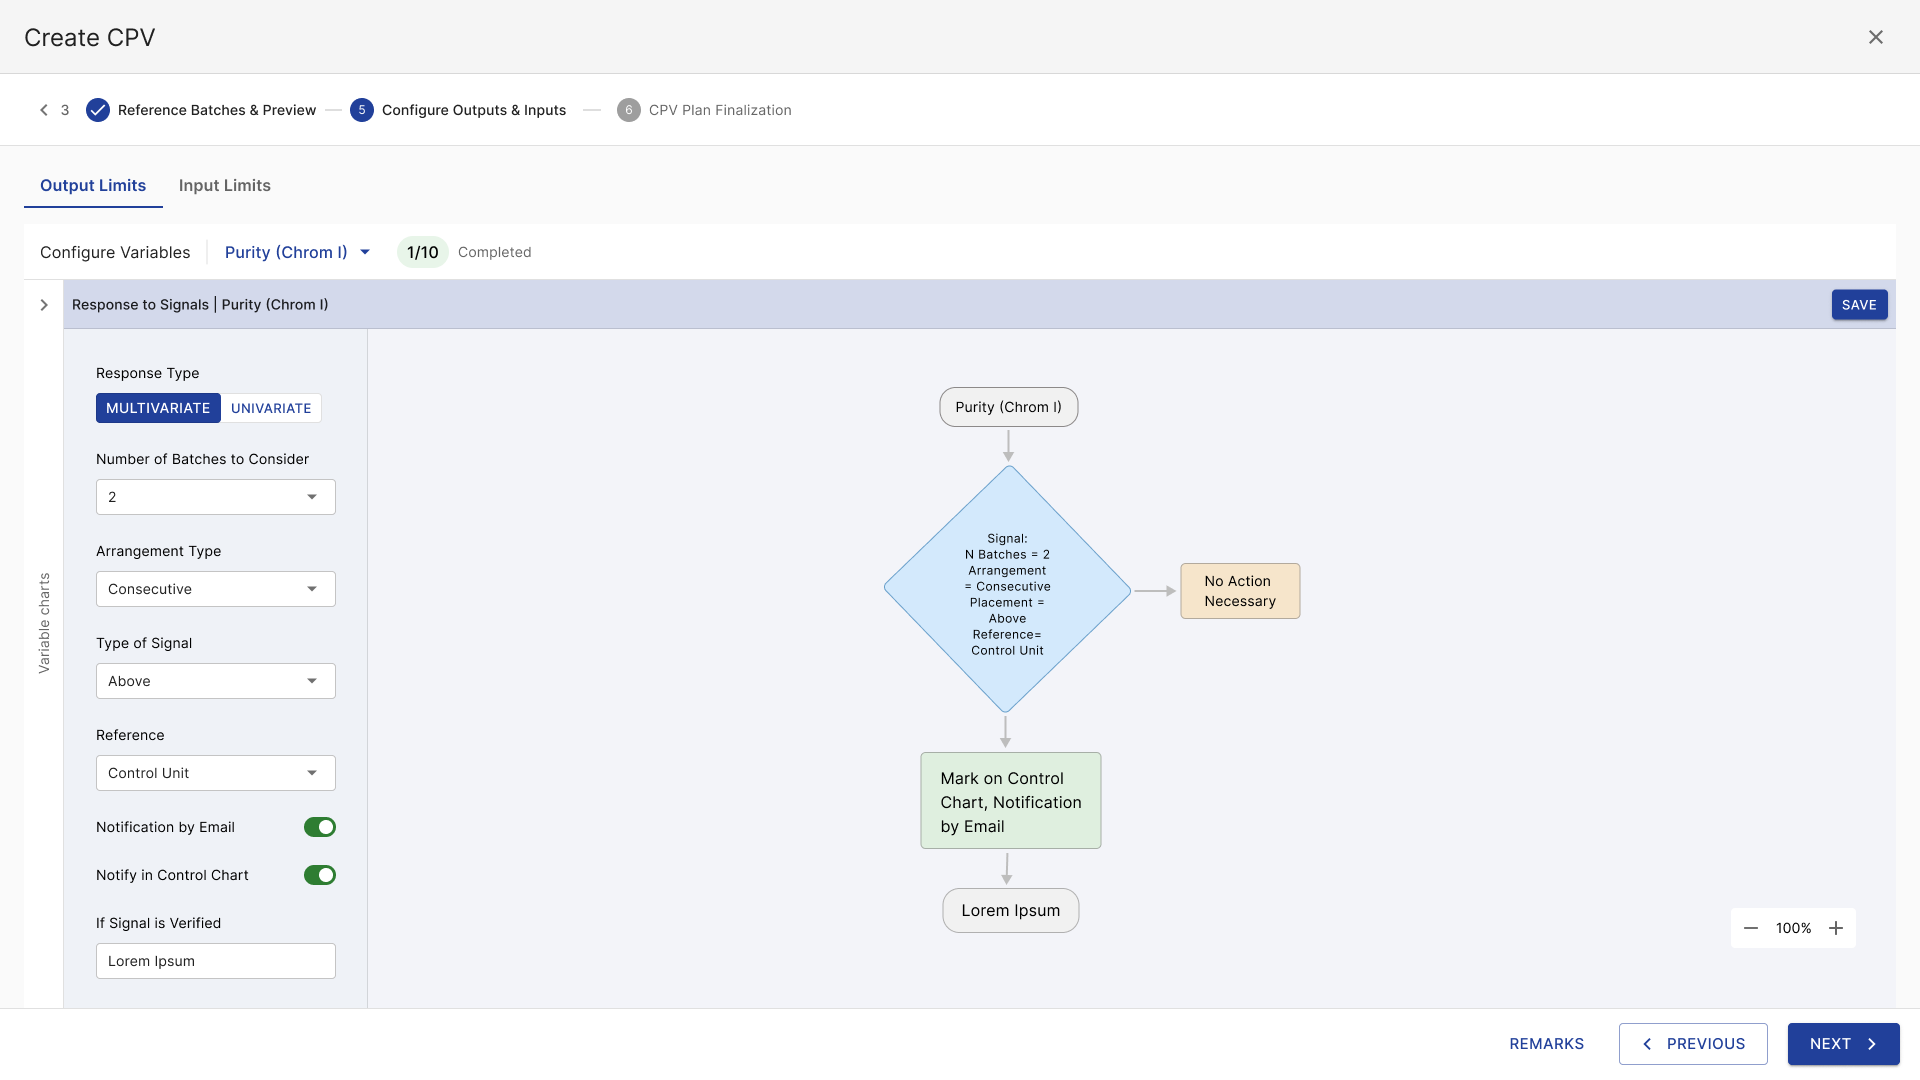Open Reference dropdown showing Control Unit
The image size is (1920, 1080).
[216, 773]
